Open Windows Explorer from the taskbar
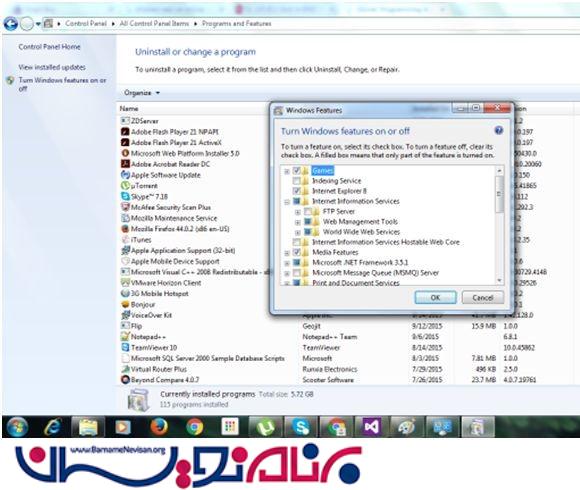 pyautogui.click(x=88, y=427)
